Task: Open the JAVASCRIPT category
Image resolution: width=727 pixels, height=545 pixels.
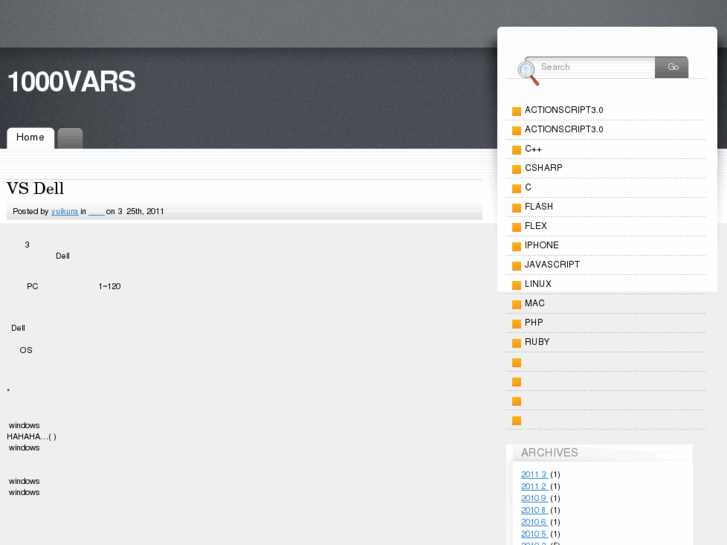Action: 552,265
